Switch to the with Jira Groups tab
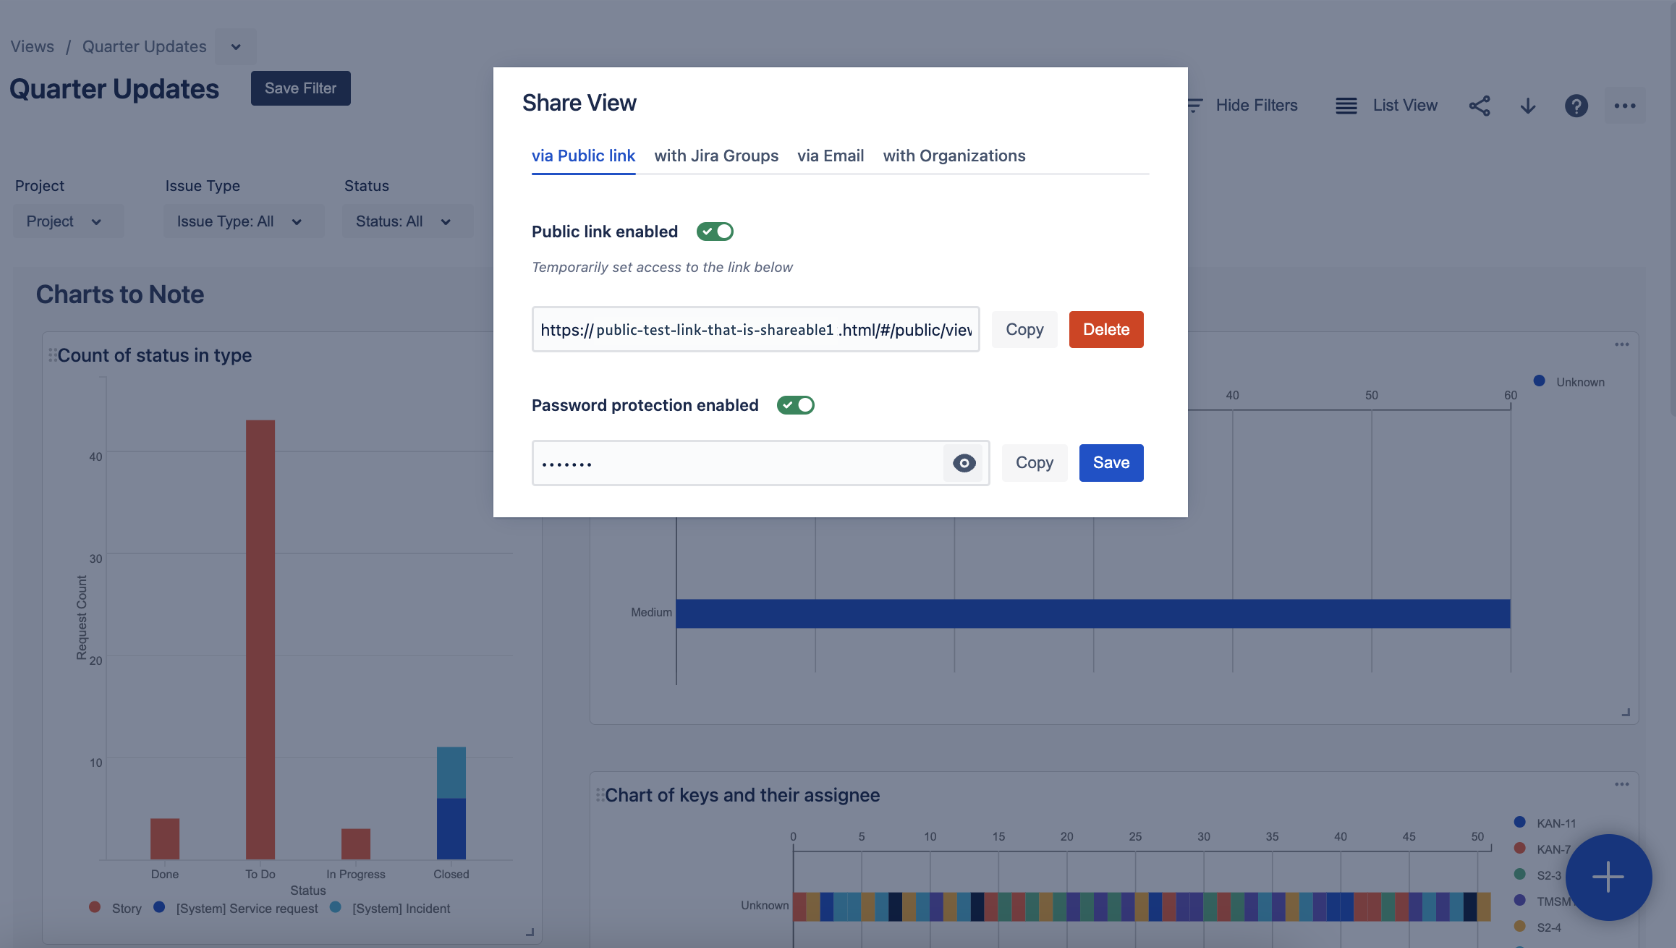 click(x=716, y=156)
